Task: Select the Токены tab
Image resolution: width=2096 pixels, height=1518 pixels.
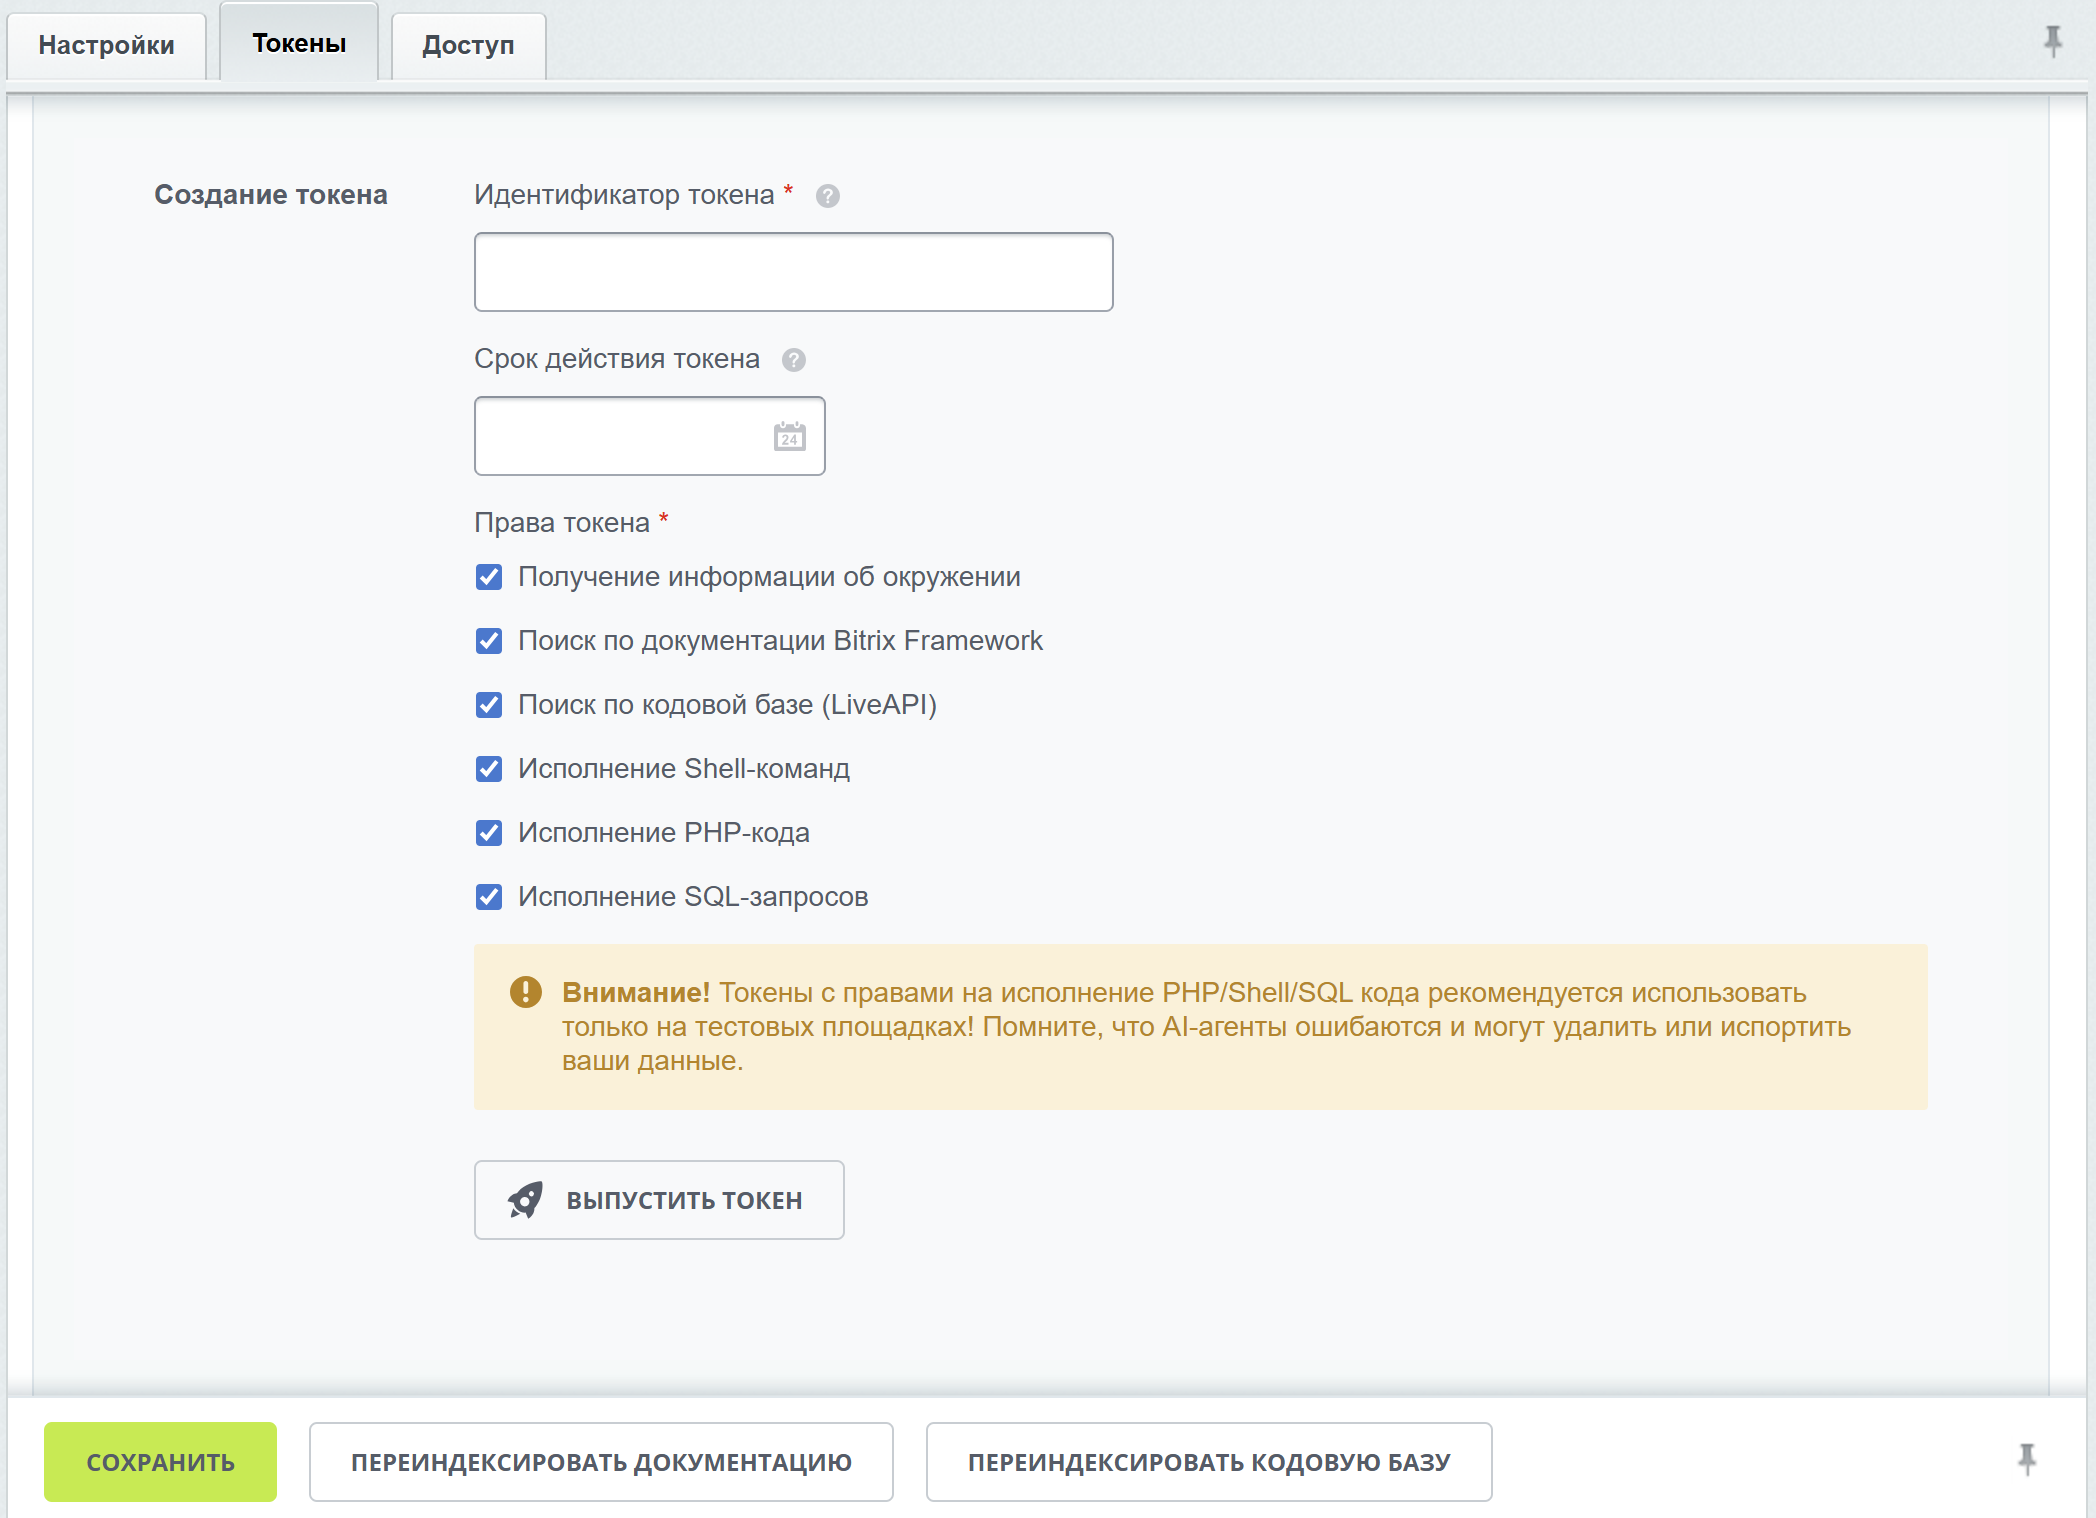Action: pyautogui.click(x=299, y=43)
